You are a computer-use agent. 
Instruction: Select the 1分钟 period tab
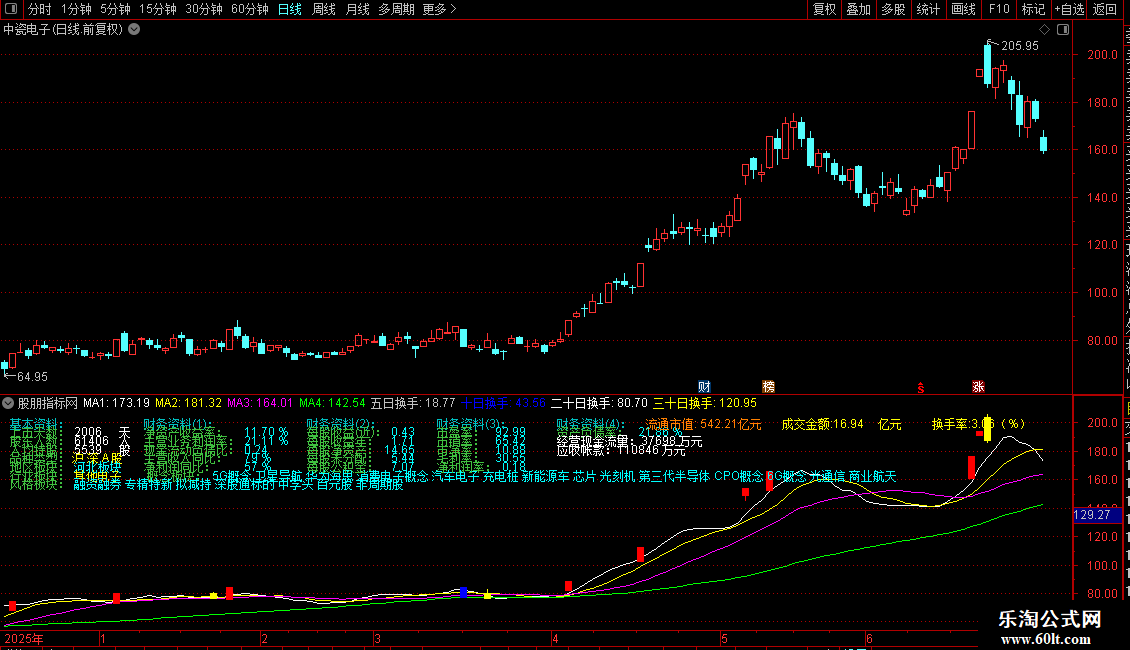pyautogui.click(x=76, y=9)
